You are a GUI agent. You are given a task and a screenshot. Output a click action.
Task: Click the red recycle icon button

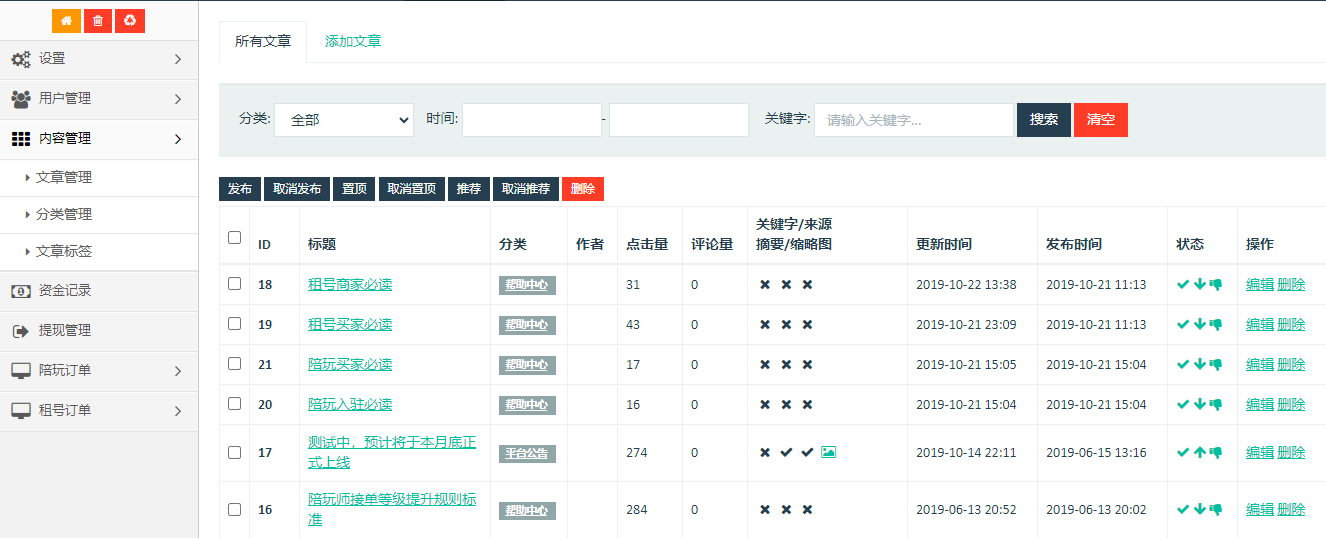point(130,20)
